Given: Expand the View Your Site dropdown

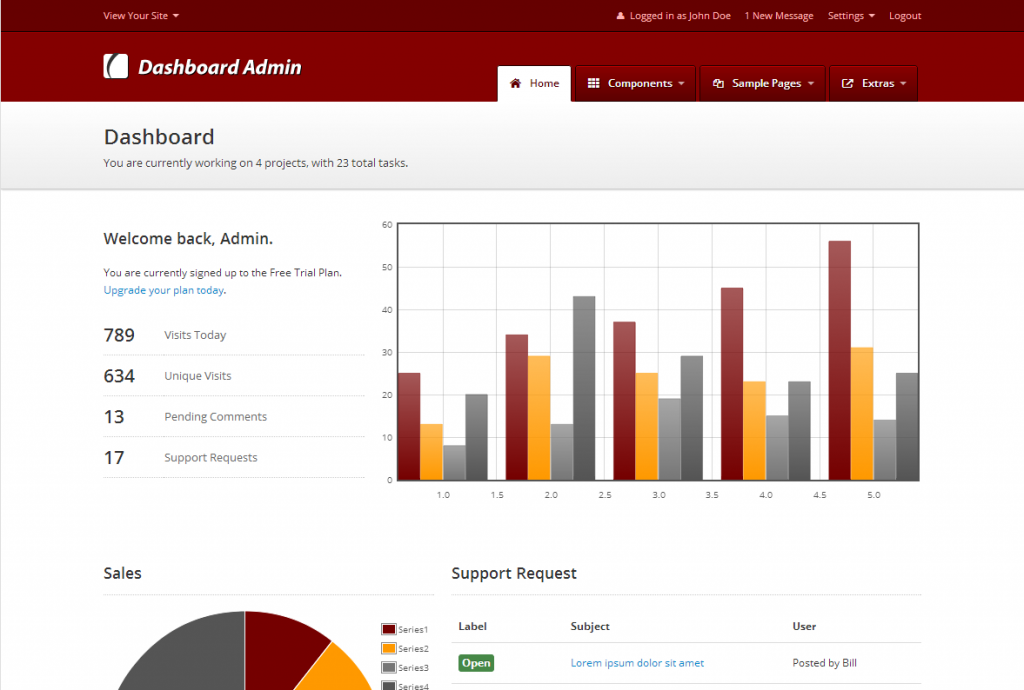Looking at the screenshot, I should (x=141, y=16).
